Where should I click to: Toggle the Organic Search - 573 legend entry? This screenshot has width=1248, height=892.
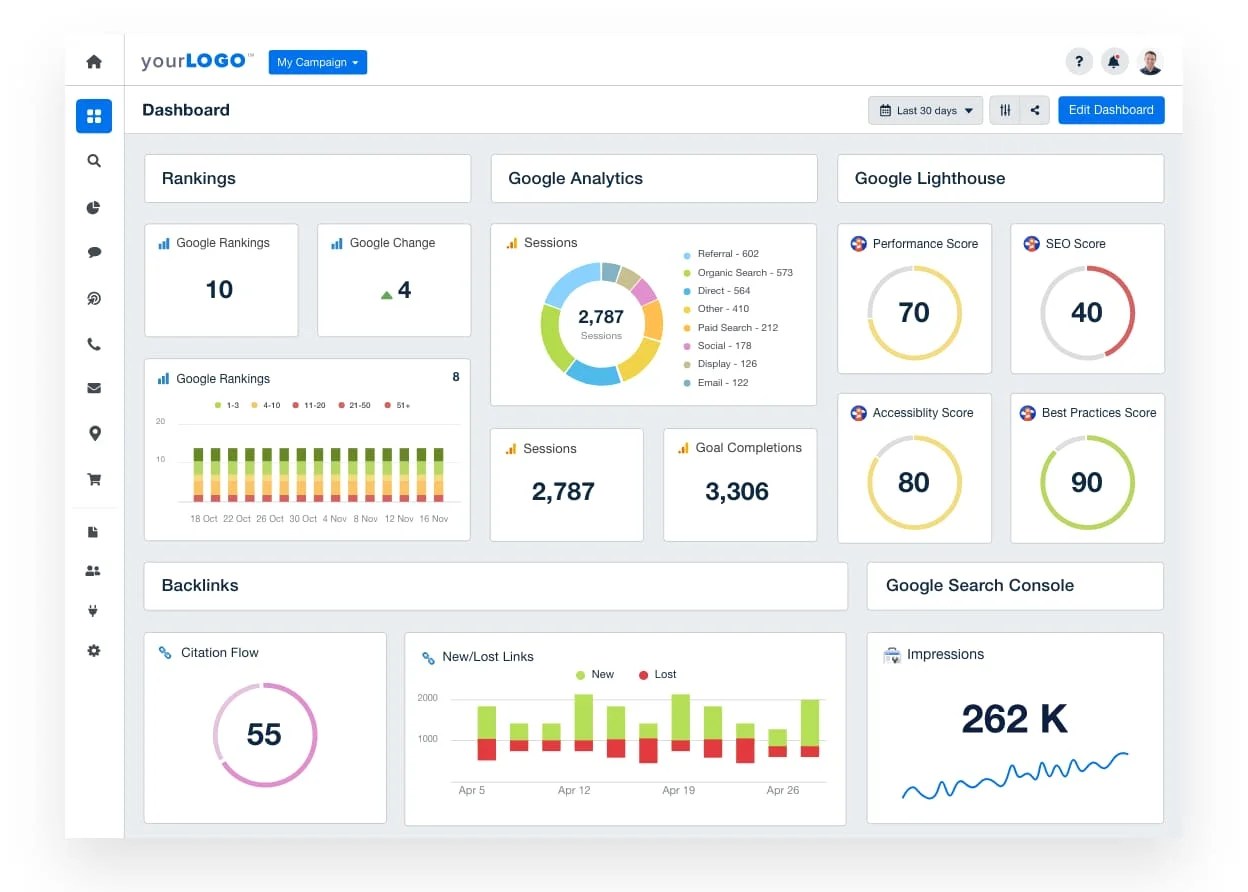point(738,273)
